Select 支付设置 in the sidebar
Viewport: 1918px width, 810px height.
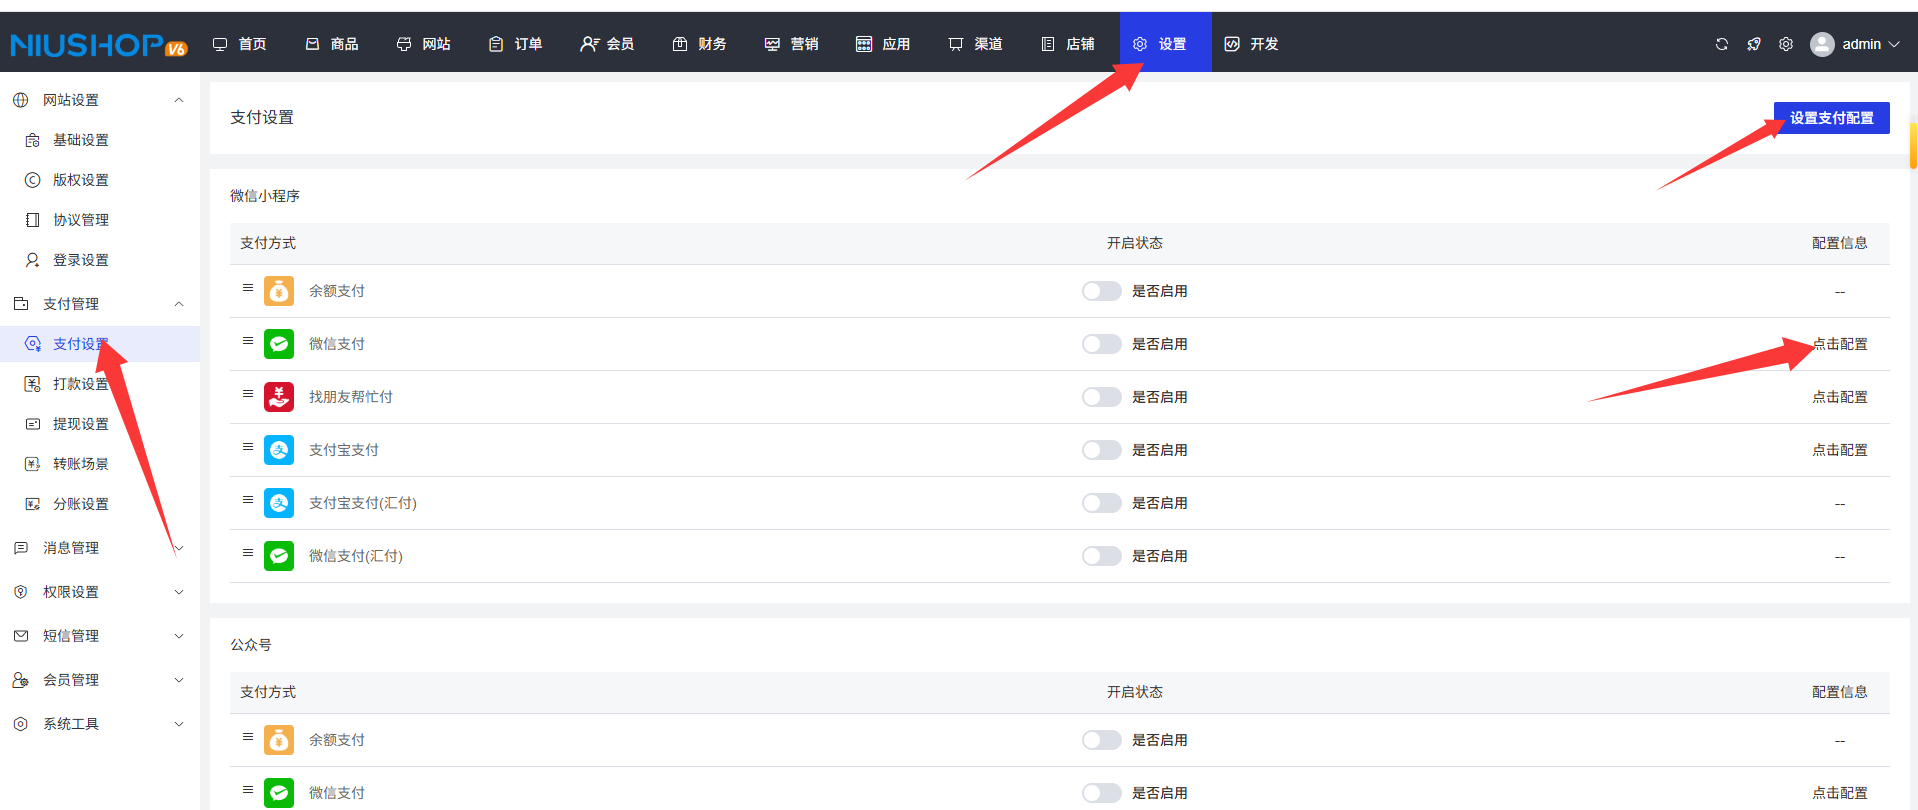[100, 344]
